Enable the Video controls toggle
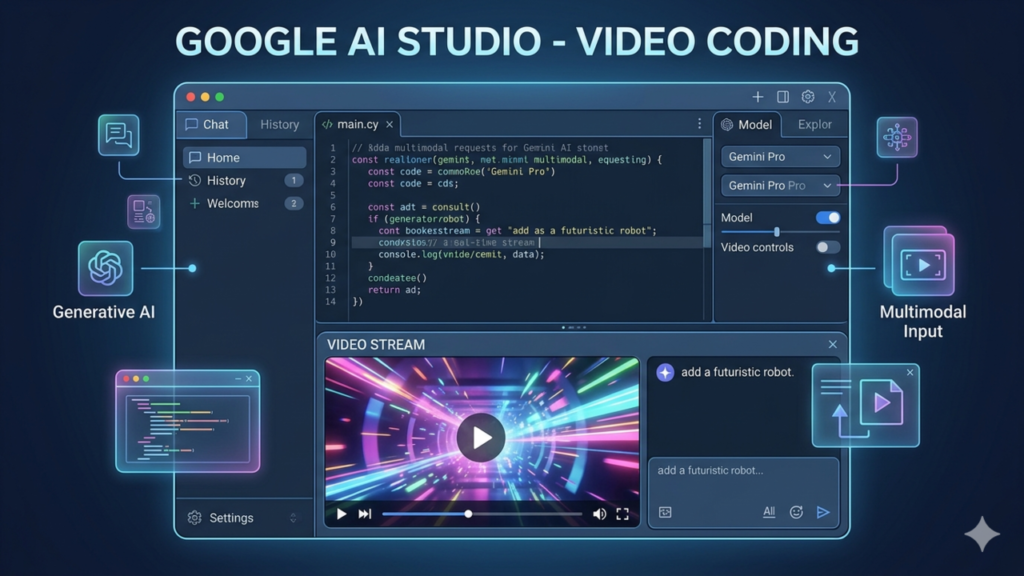The width and height of the screenshot is (1024, 576). click(826, 247)
